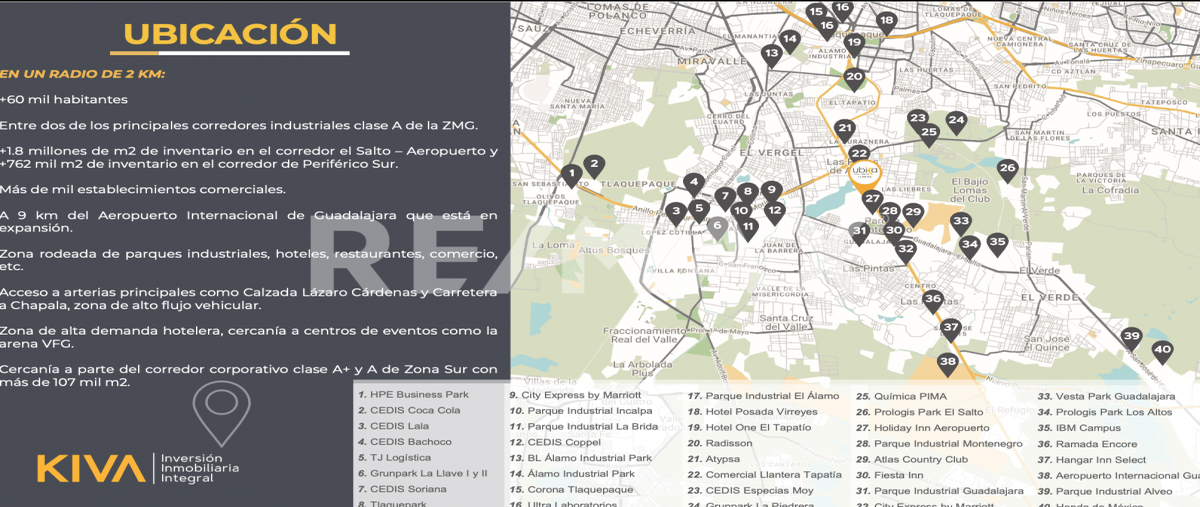Image resolution: width=1200 pixels, height=507 pixels.
Task: Select map pin number 27
Action: click(x=872, y=201)
